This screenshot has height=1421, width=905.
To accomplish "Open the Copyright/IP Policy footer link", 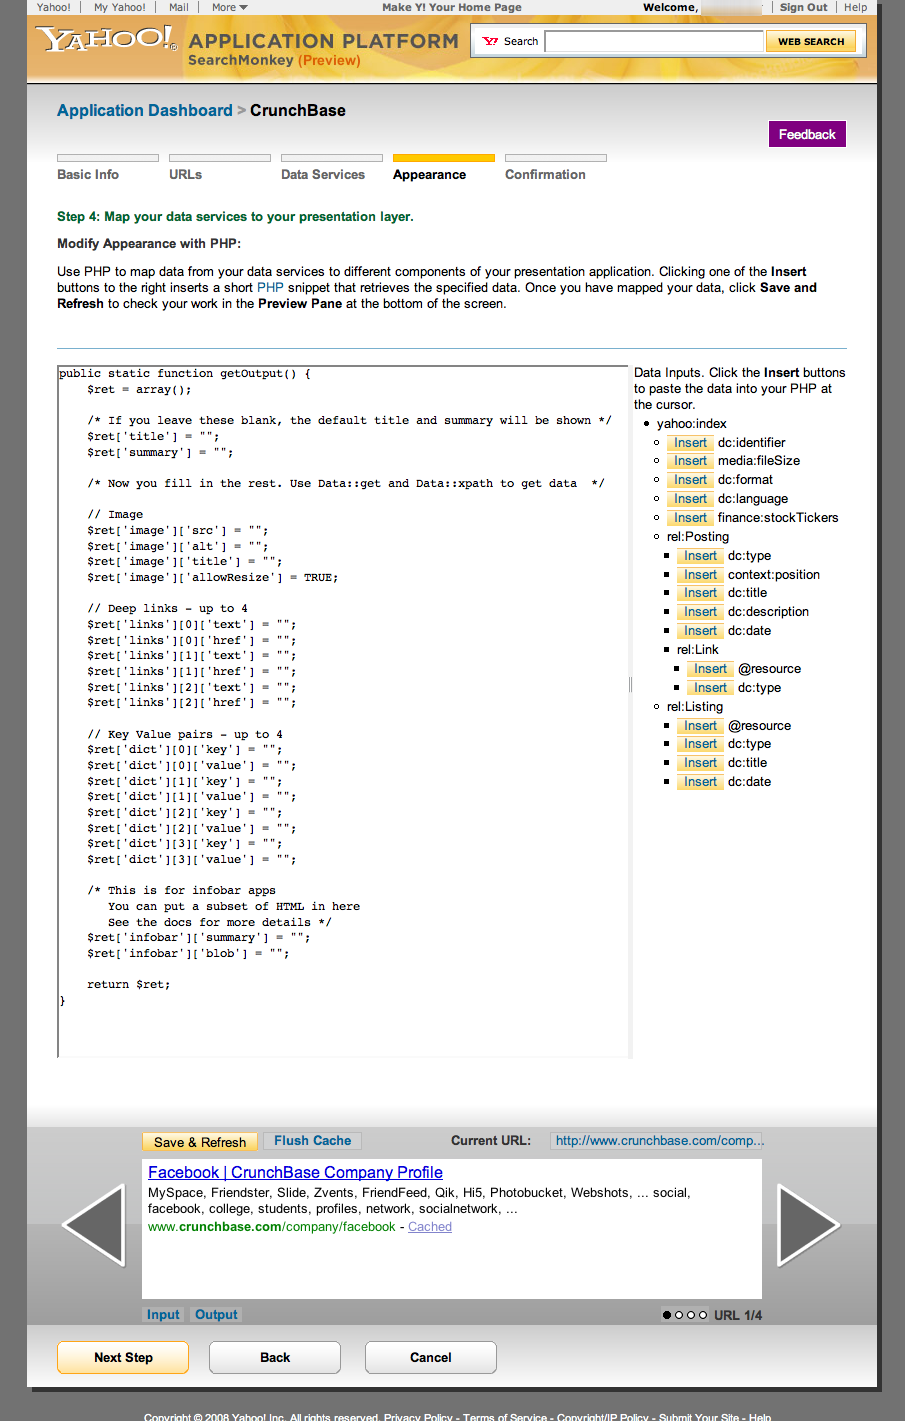I will pos(603,1416).
